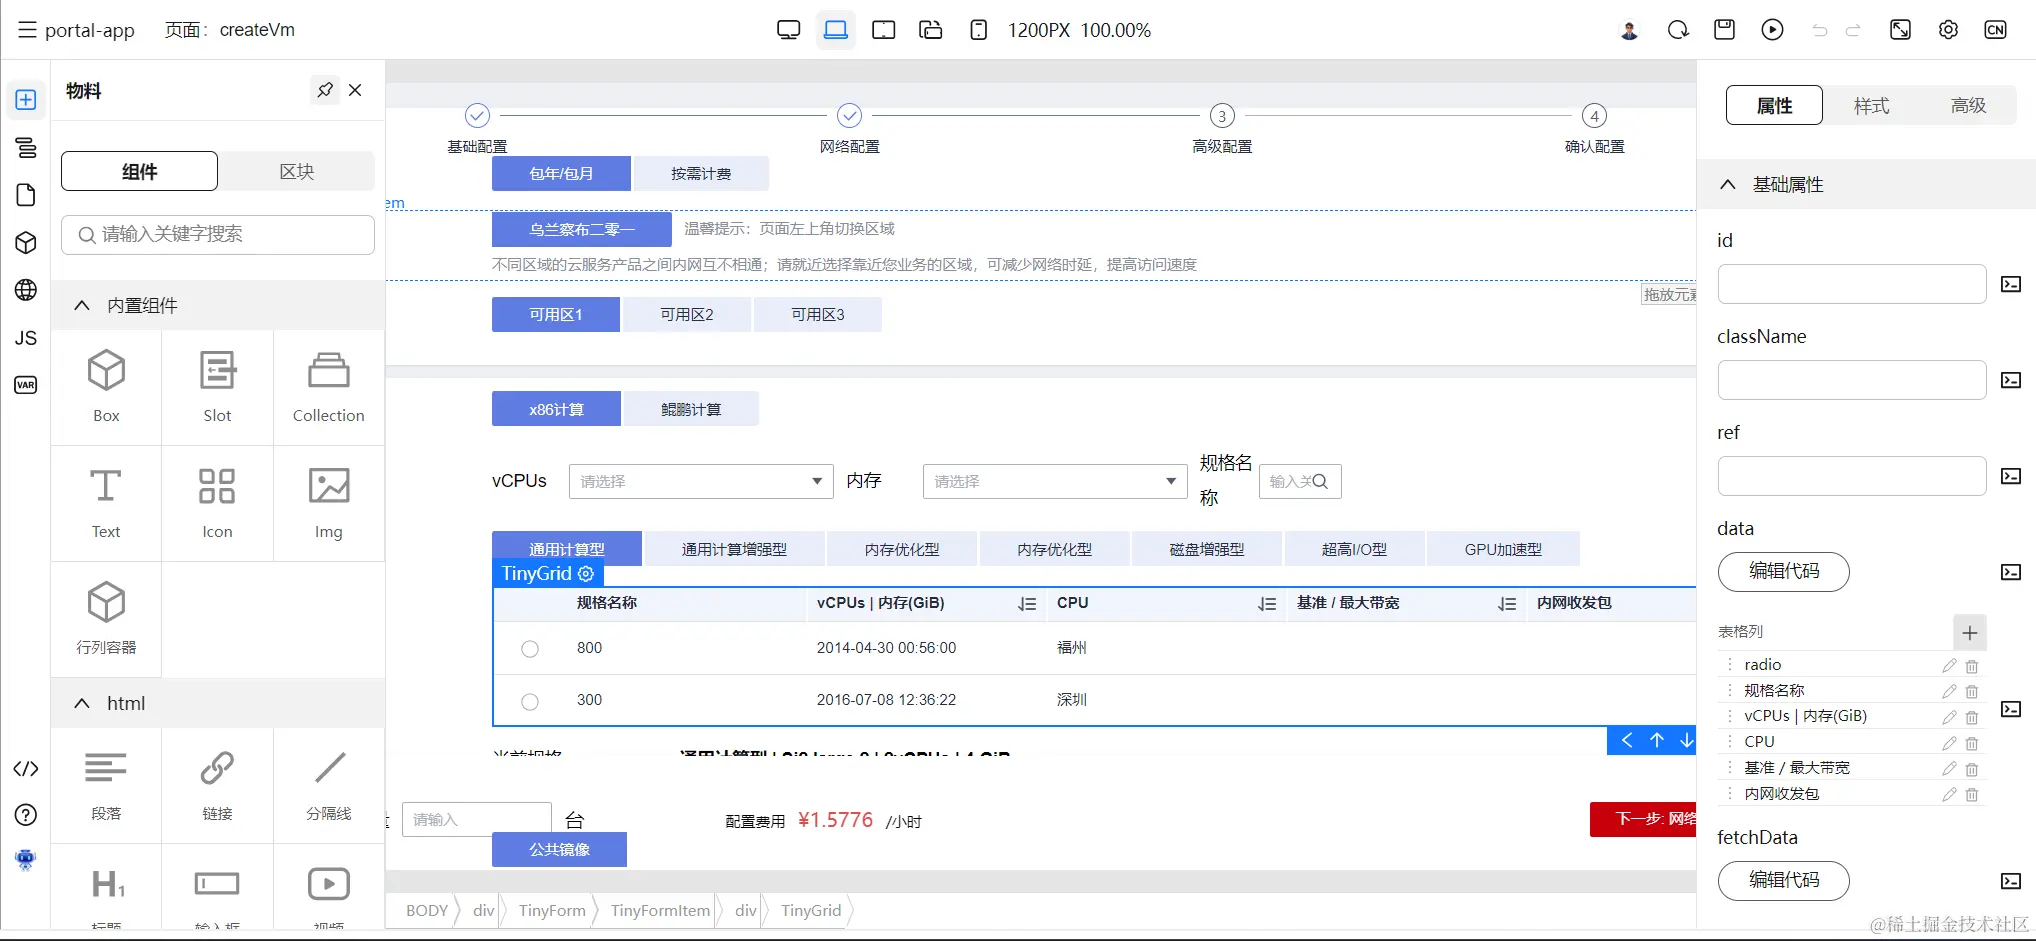Select the radio button for row 800
This screenshot has width=2036, height=941.
point(530,649)
